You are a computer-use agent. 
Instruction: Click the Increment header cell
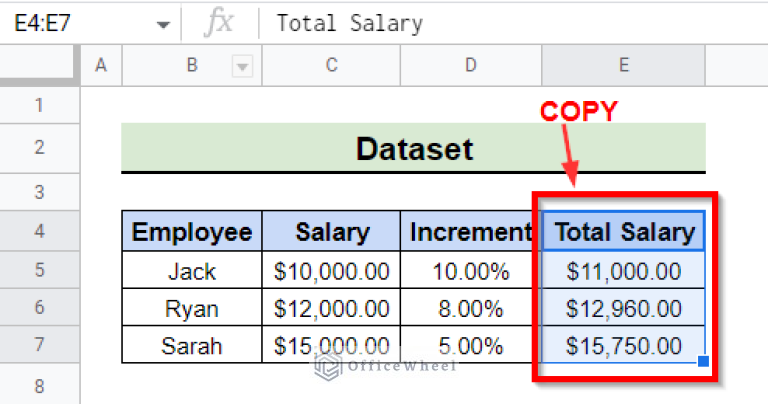pyautogui.click(x=471, y=231)
